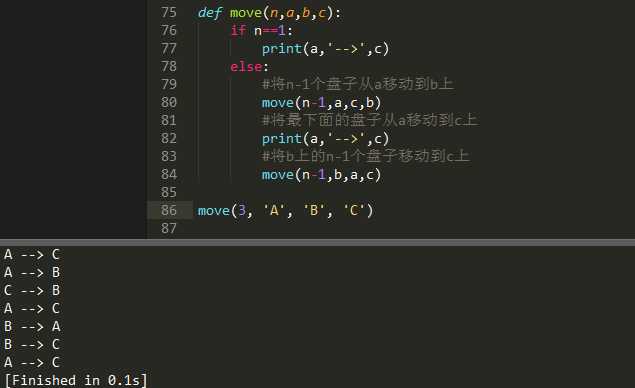This screenshot has height=388, width=635.
Task: Click the 'move(n-1,b,a,c)' call
Action: tap(322, 175)
